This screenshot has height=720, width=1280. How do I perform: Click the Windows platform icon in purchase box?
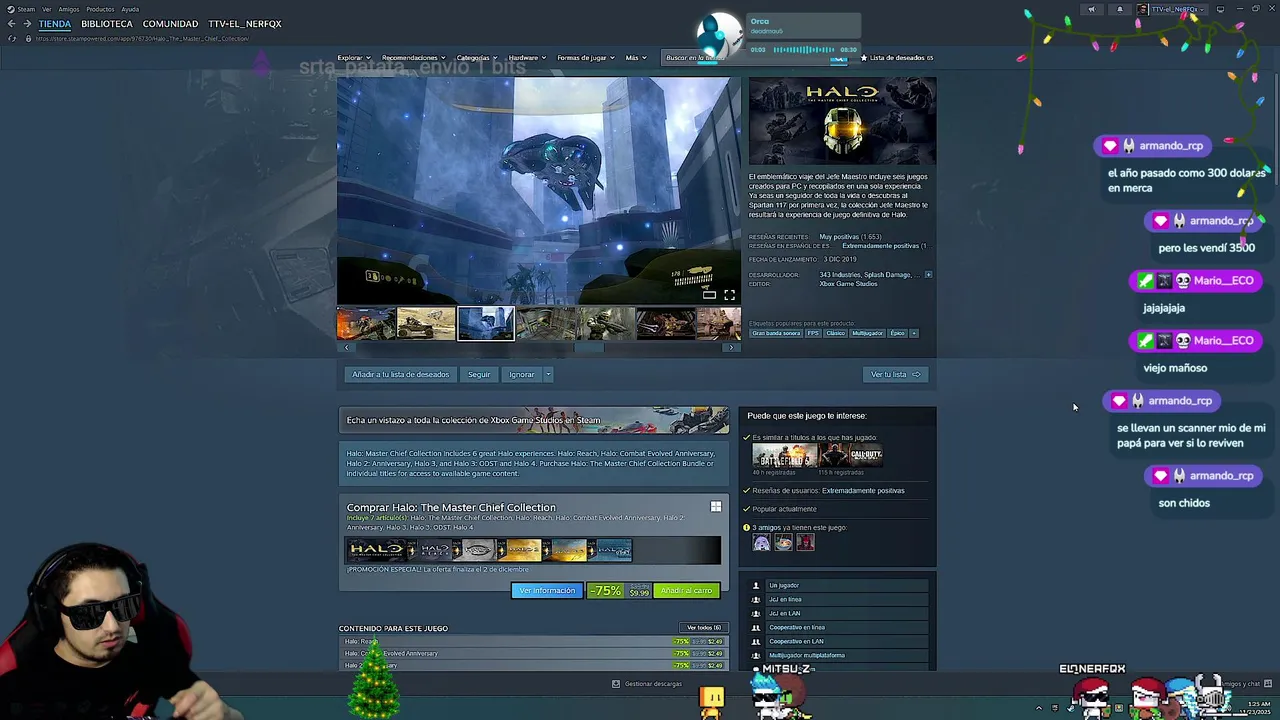(x=716, y=507)
